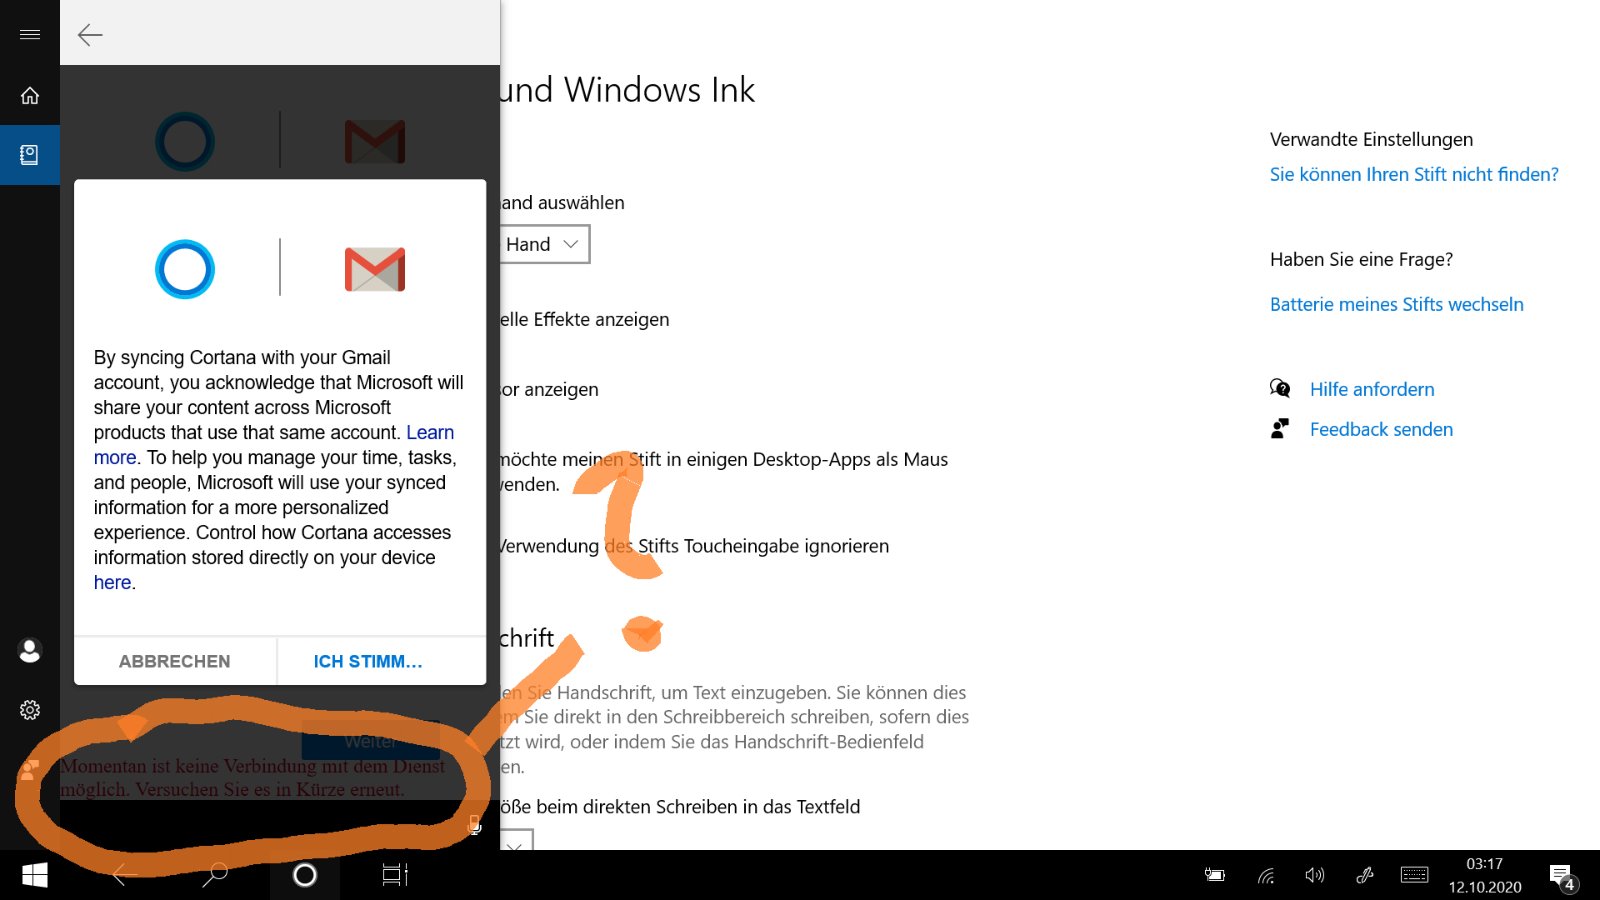The image size is (1600, 900).
Task: Check the battery status tray icon
Action: (1215, 875)
